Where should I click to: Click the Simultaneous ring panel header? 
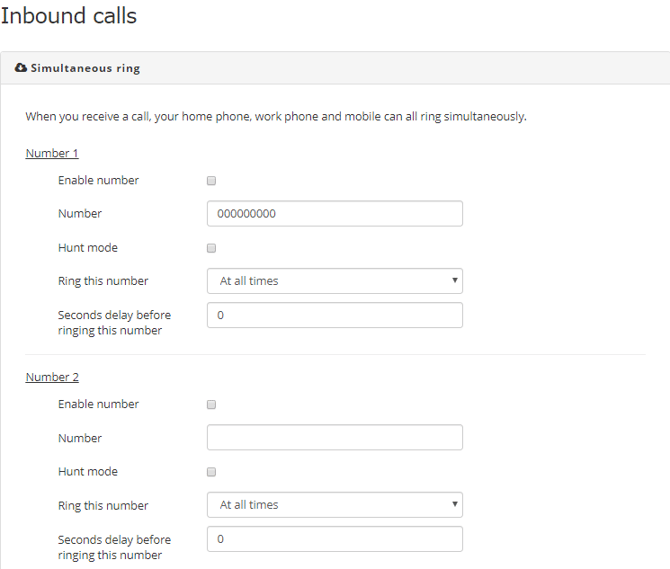tap(335, 68)
